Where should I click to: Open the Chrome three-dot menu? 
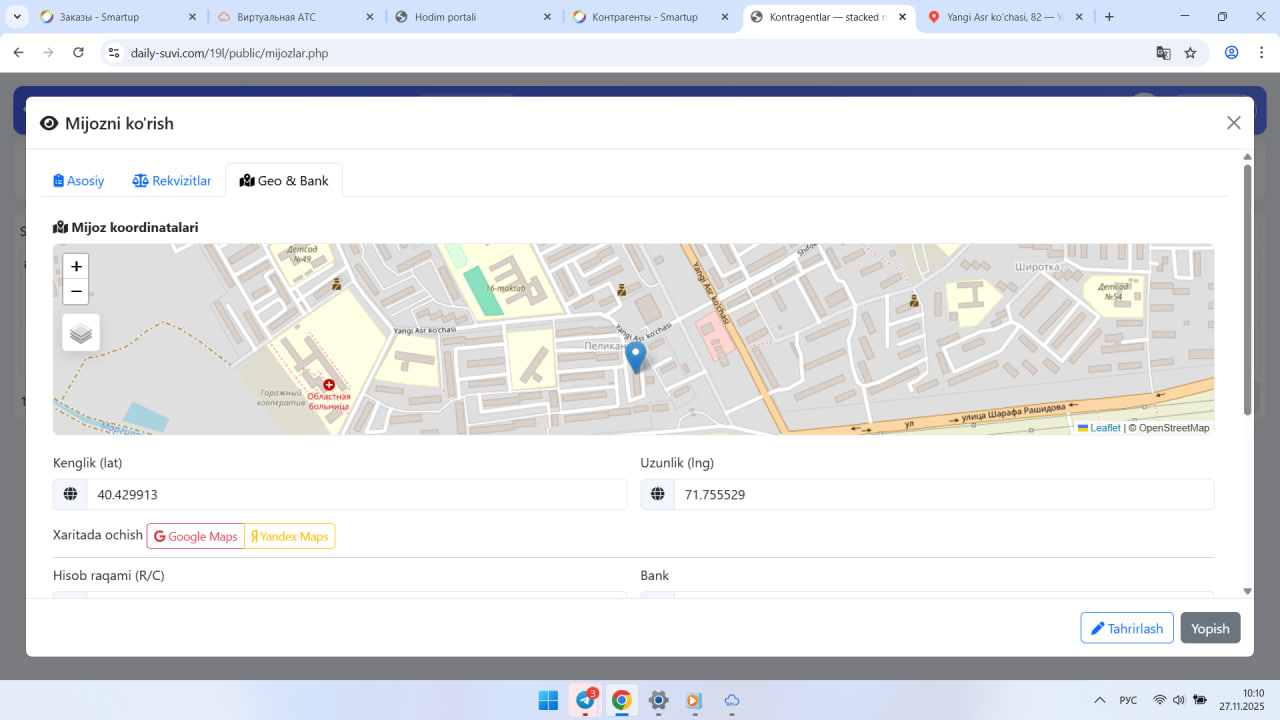pos(1260,53)
